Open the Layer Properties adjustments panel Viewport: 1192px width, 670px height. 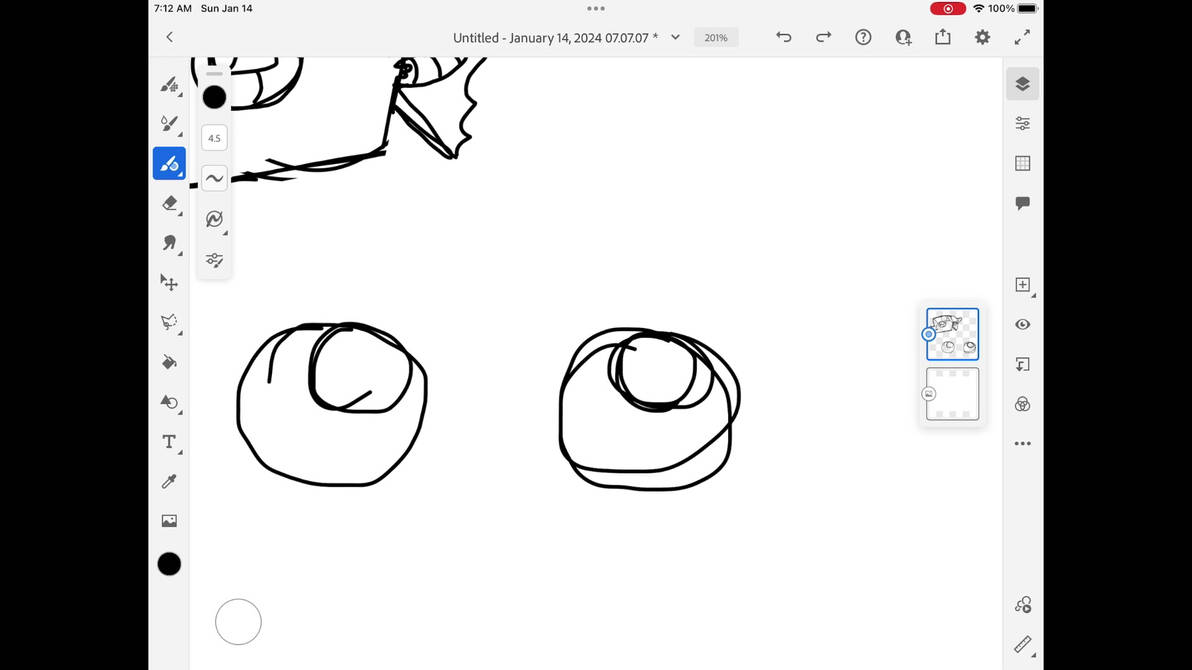point(1022,122)
